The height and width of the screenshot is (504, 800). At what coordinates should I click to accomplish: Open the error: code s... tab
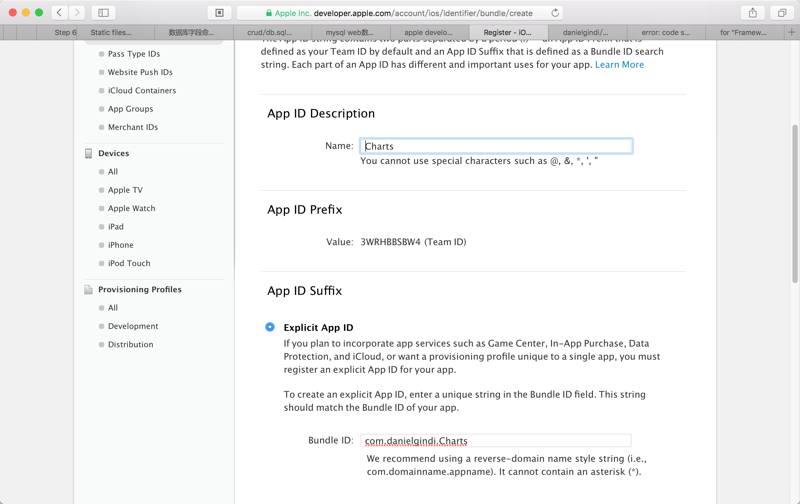tap(665, 32)
